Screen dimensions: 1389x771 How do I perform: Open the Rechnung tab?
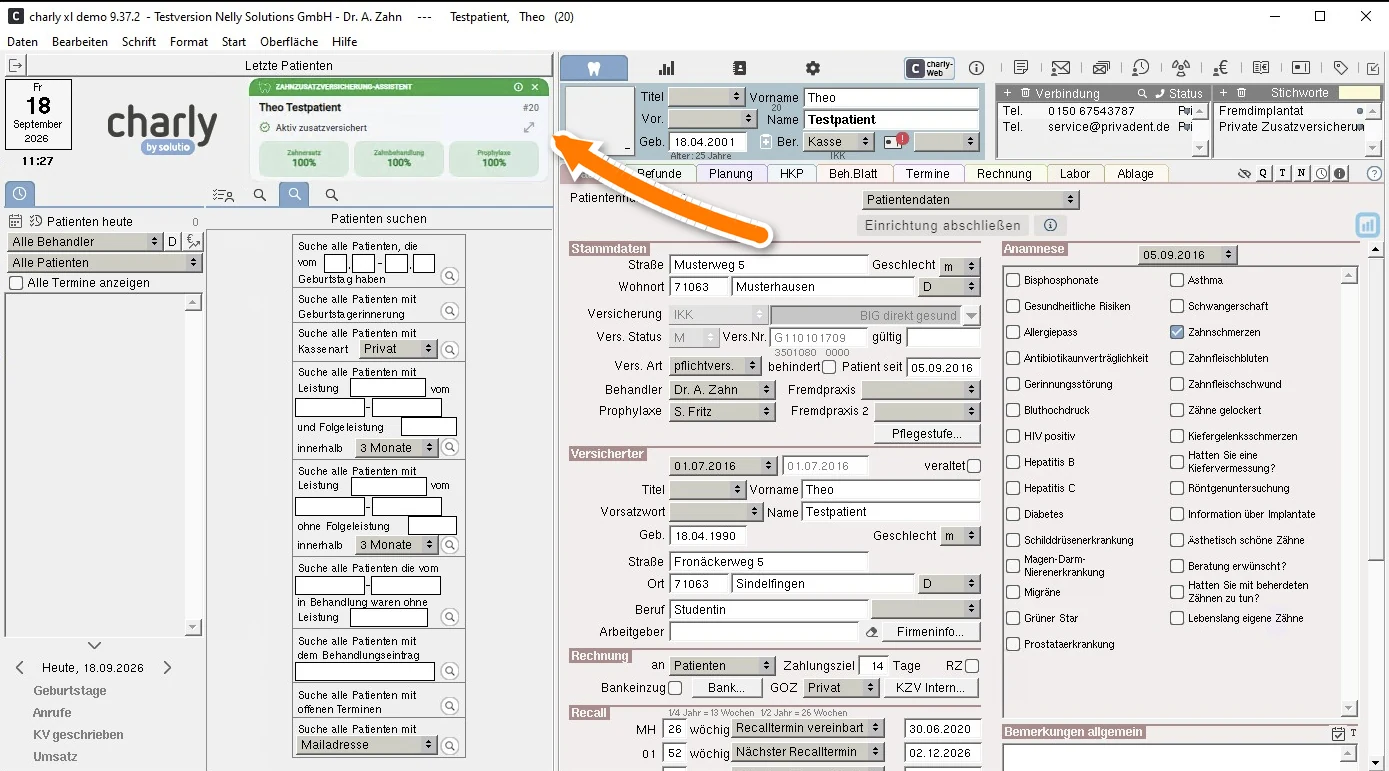pos(1004,174)
